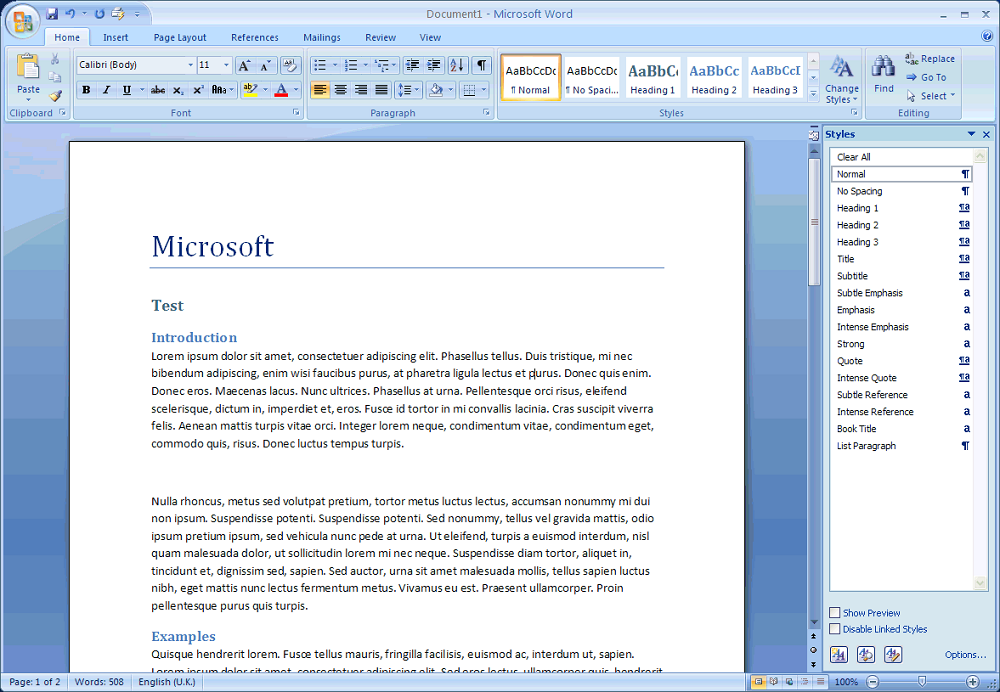The height and width of the screenshot is (692, 1000).
Task: Open the font name dropdown
Action: 190,65
